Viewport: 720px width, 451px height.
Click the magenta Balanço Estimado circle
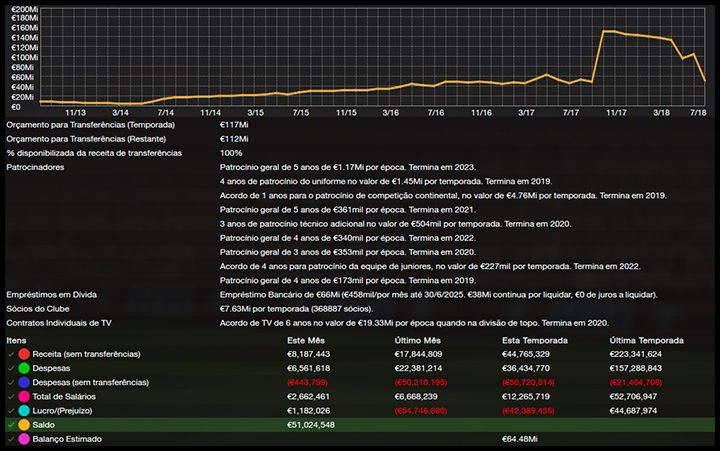tap(24, 439)
